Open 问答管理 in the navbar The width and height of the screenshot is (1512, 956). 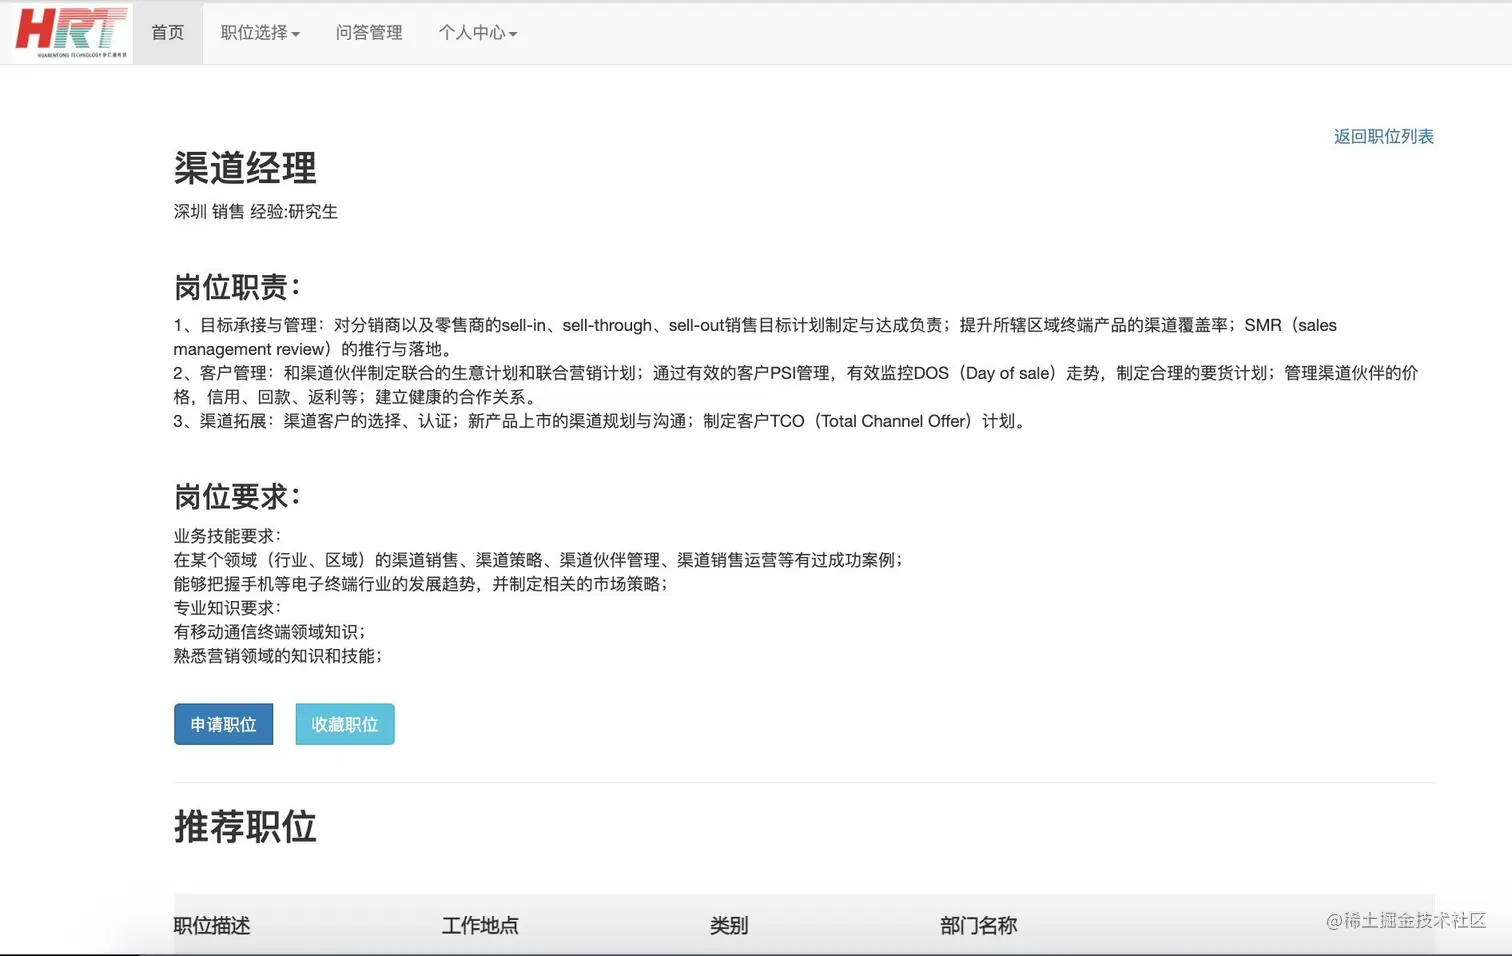pyautogui.click(x=369, y=33)
